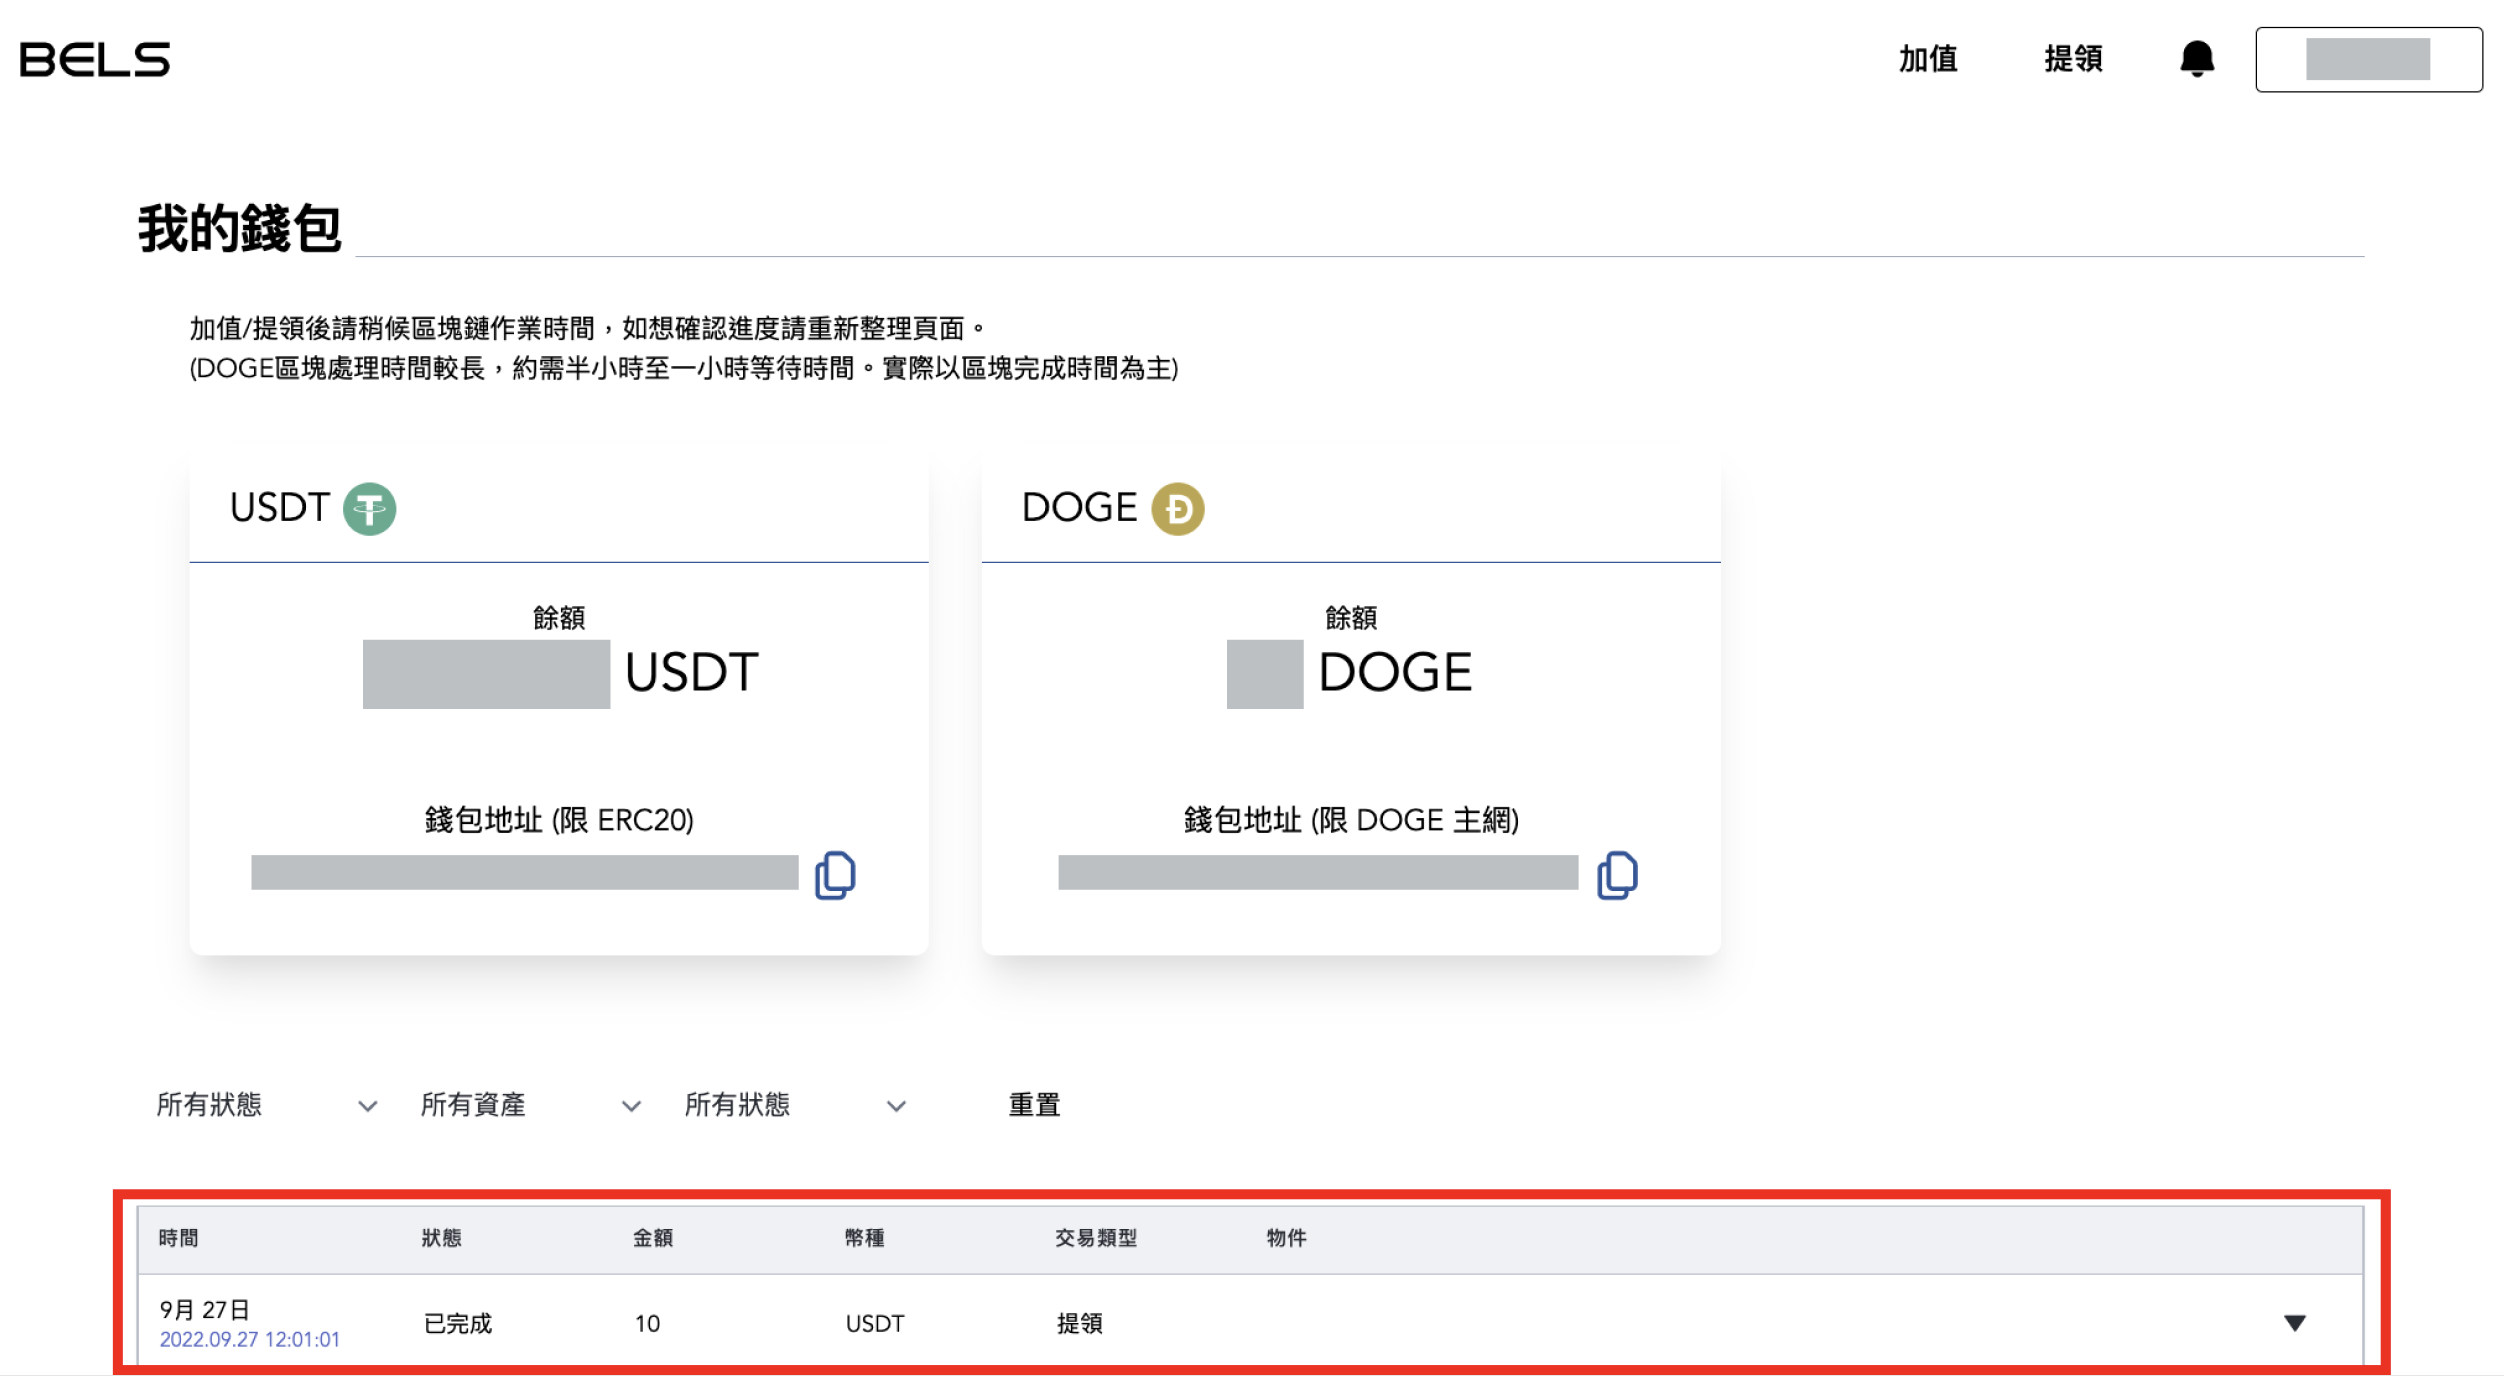The height and width of the screenshot is (1376, 2504).
Task: Click the 金額 column header
Action: (652, 1238)
